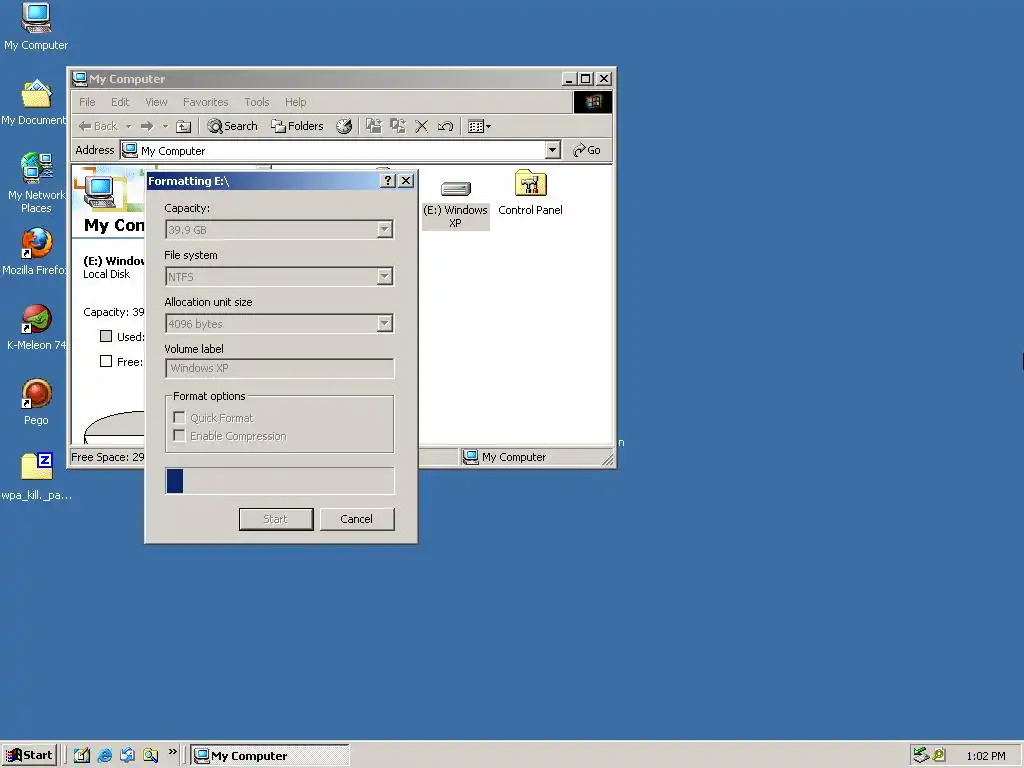Click the Copy To toolbar icon

click(x=398, y=126)
